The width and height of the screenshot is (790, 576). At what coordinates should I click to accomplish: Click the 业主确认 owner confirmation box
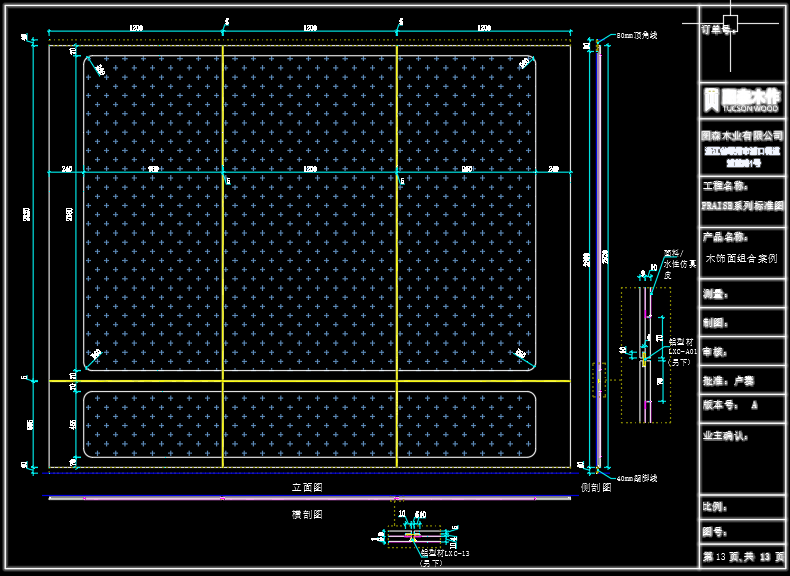741,460
